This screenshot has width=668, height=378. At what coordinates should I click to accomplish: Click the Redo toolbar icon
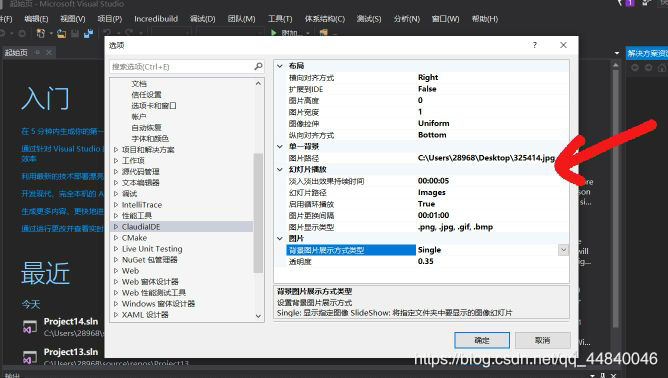pyautogui.click(x=129, y=33)
